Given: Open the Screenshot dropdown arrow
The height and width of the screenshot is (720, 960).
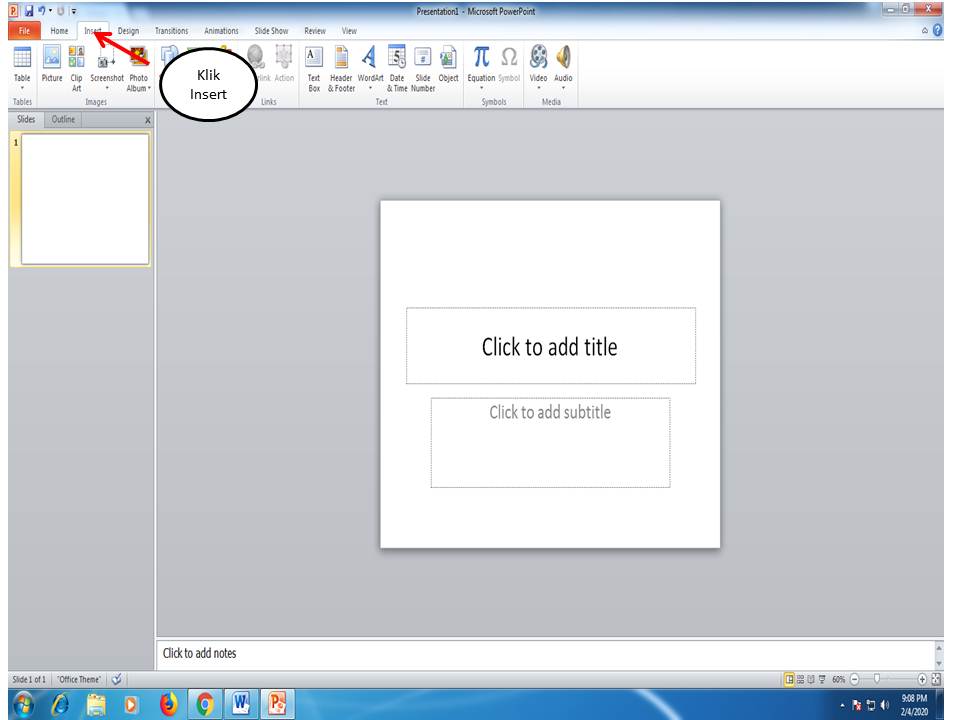Looking at the screenshot, I should 107,88.
